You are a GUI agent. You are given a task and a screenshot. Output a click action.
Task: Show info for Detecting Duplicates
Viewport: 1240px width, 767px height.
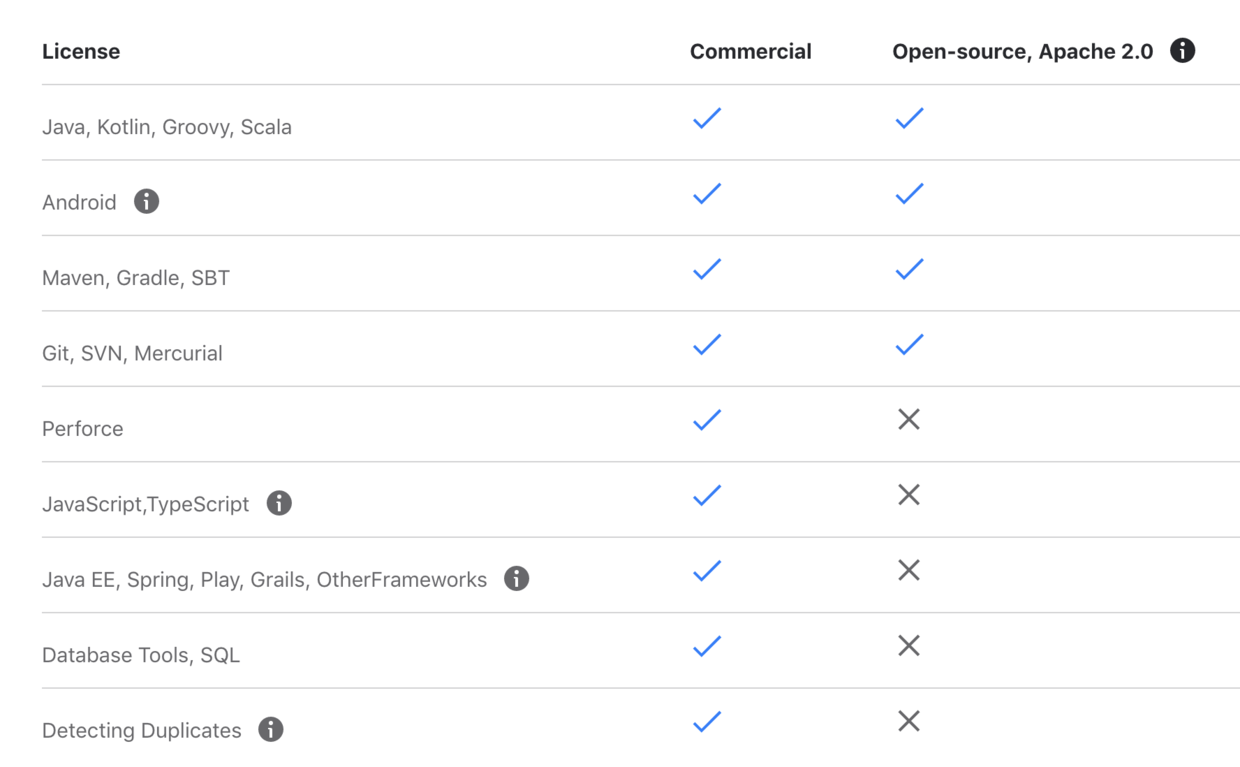click(x=270, y=729)
